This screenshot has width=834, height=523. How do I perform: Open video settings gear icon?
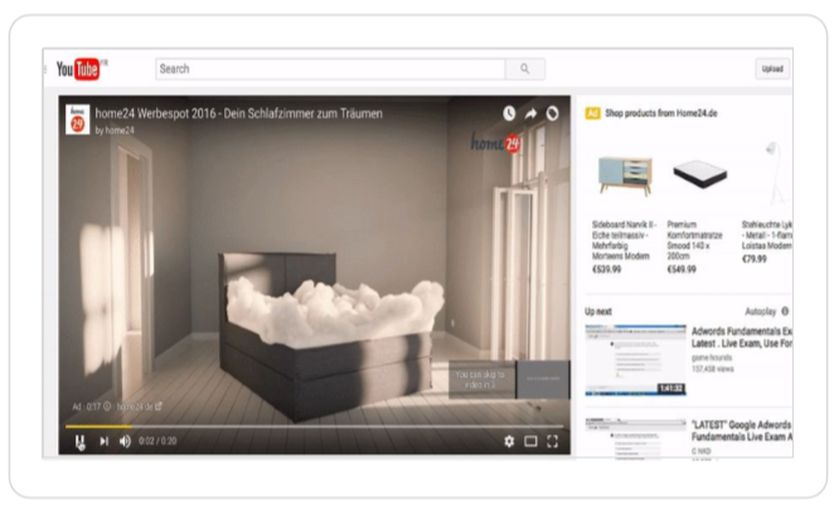[509, 441]
